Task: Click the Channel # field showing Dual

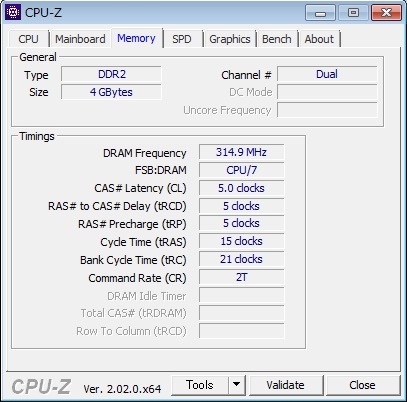Action: point(327,74)
